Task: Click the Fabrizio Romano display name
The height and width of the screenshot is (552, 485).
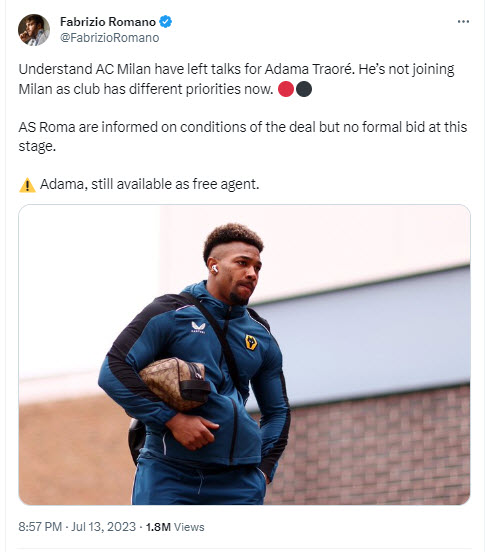Action: (108, 22)
